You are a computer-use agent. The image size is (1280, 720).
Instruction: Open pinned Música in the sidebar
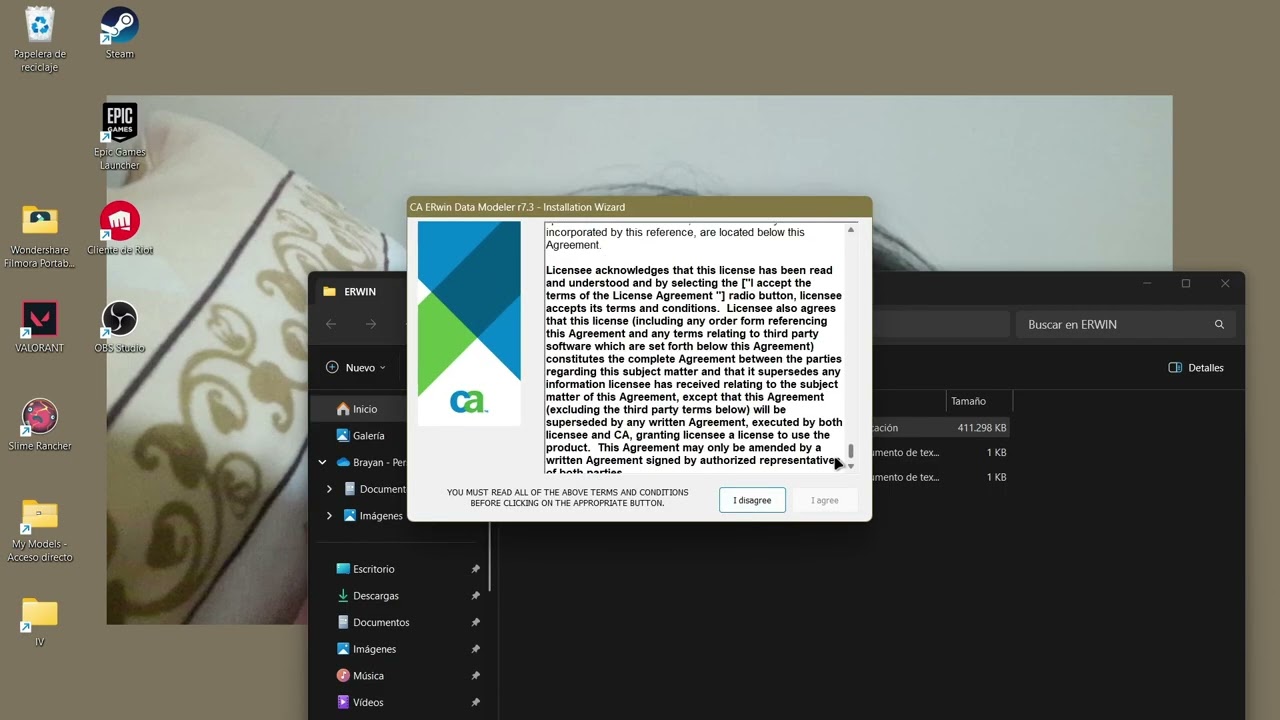click(x=360, y=675)
